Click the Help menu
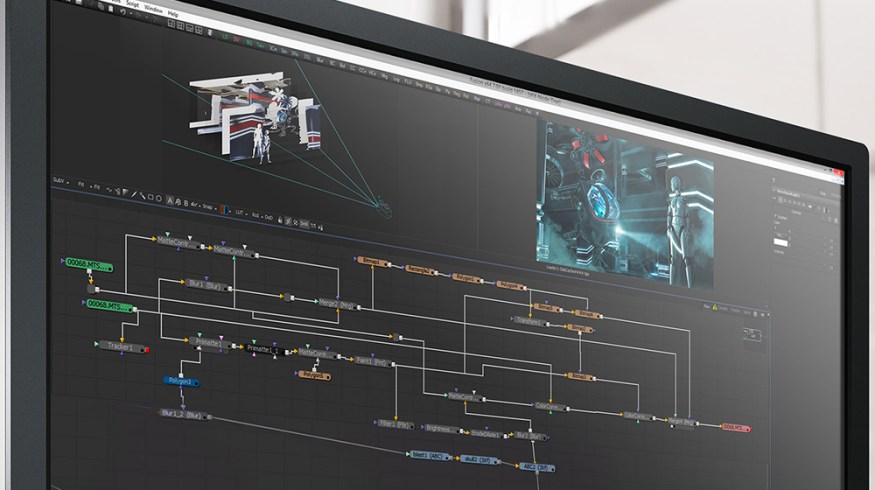 (x=173, y=14)
